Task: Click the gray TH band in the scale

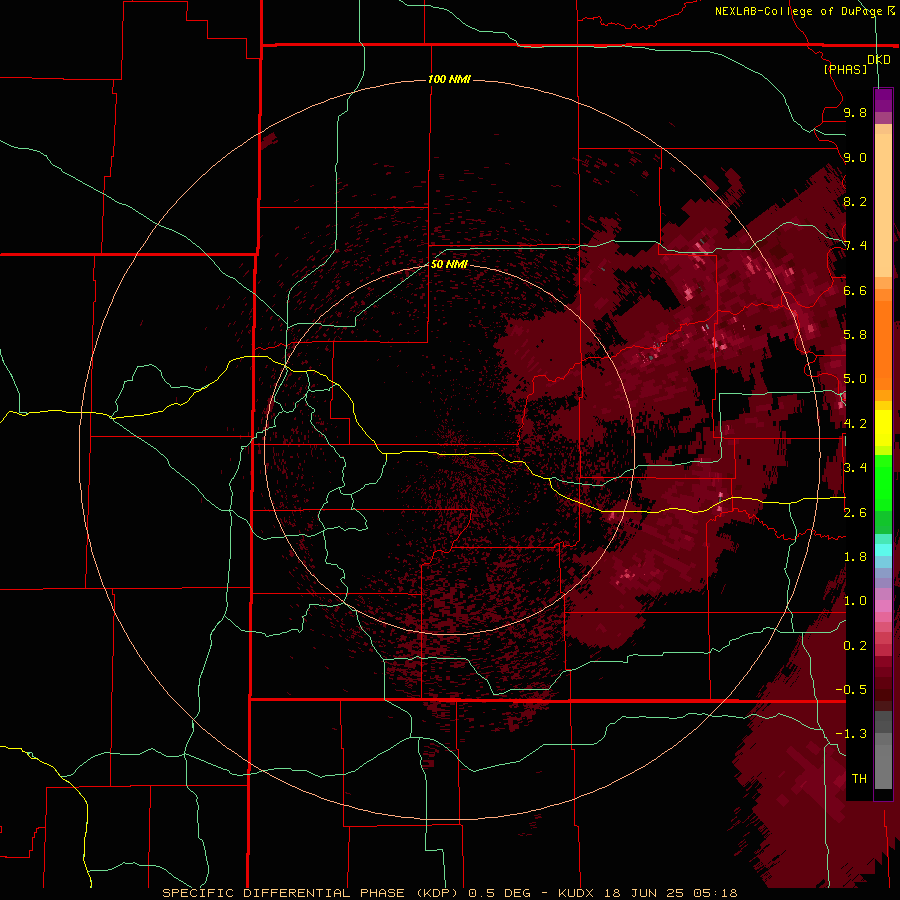Action: [x=883, y=766]
